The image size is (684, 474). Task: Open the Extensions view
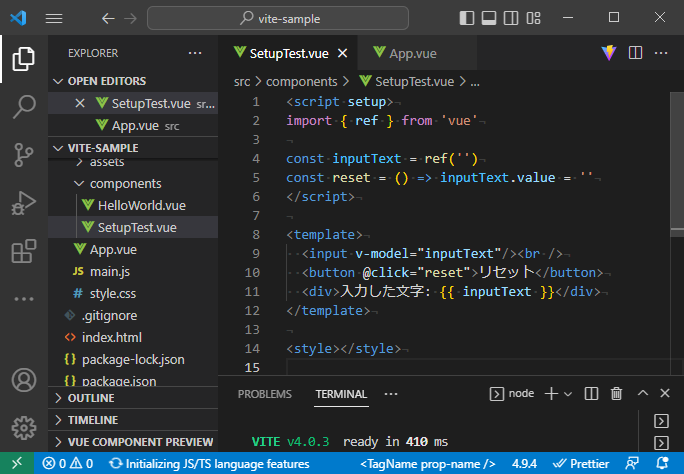24,251
